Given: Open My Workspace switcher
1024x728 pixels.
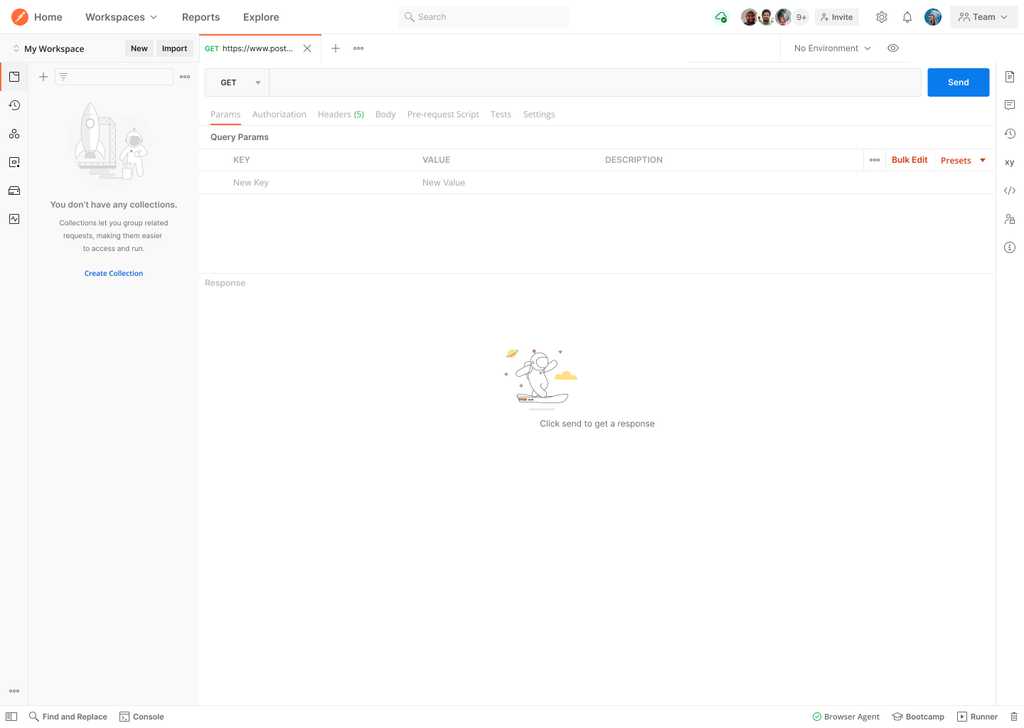Looking at the screenshot, I should click(49, 49).
